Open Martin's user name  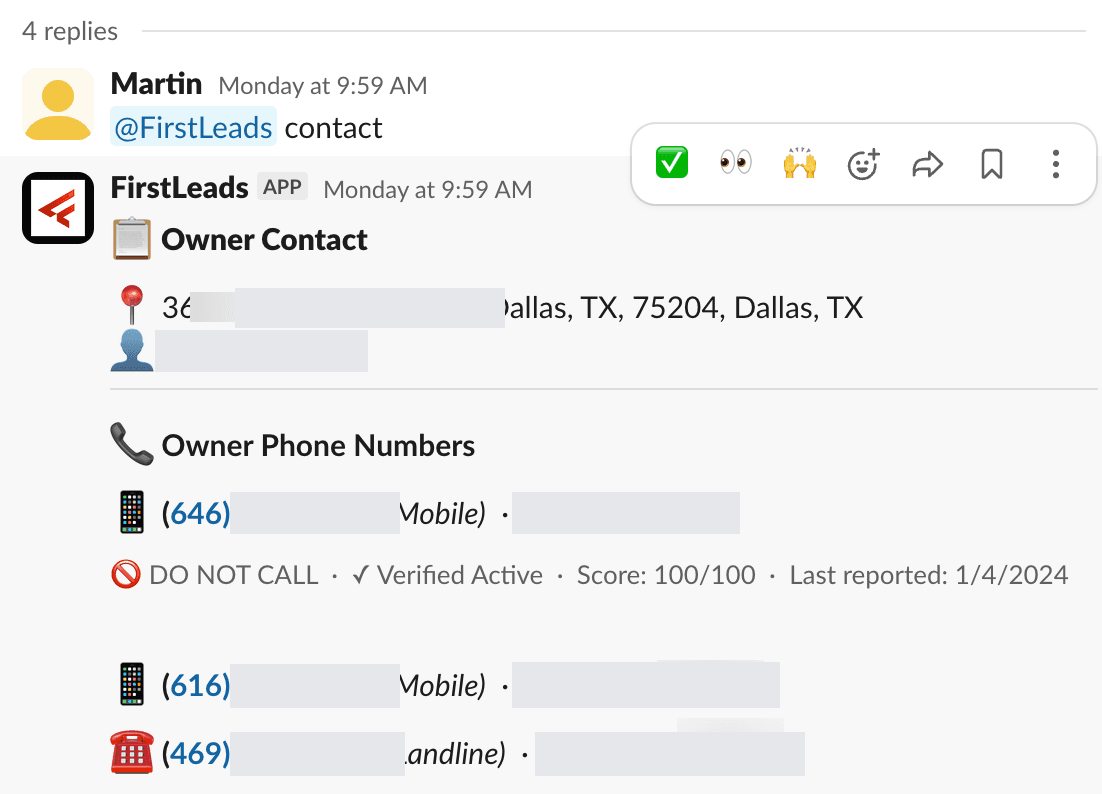[157, 84]
